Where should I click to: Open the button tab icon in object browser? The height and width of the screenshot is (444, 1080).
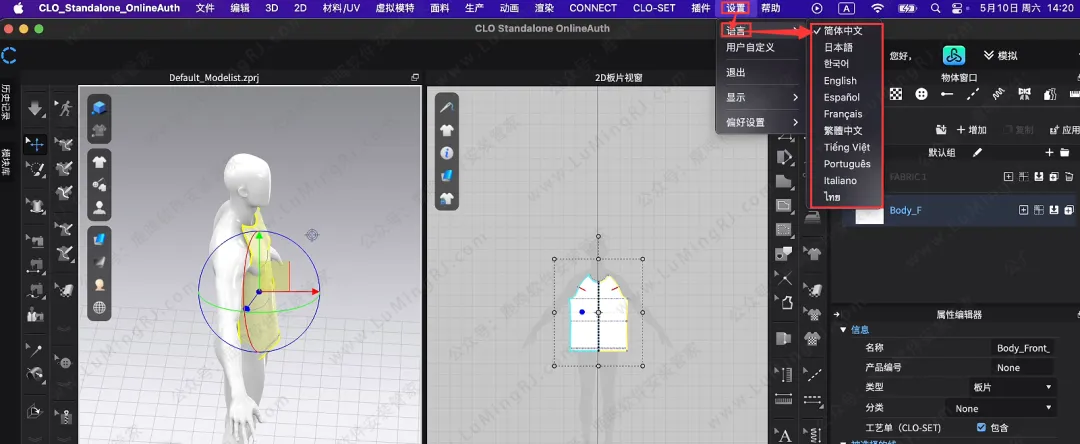coord(922,94)
